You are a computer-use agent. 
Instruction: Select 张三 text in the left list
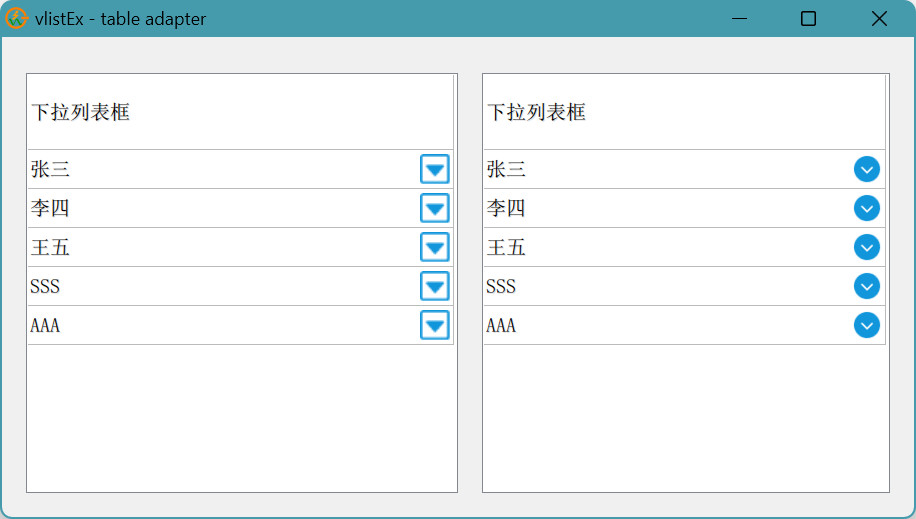50,169
